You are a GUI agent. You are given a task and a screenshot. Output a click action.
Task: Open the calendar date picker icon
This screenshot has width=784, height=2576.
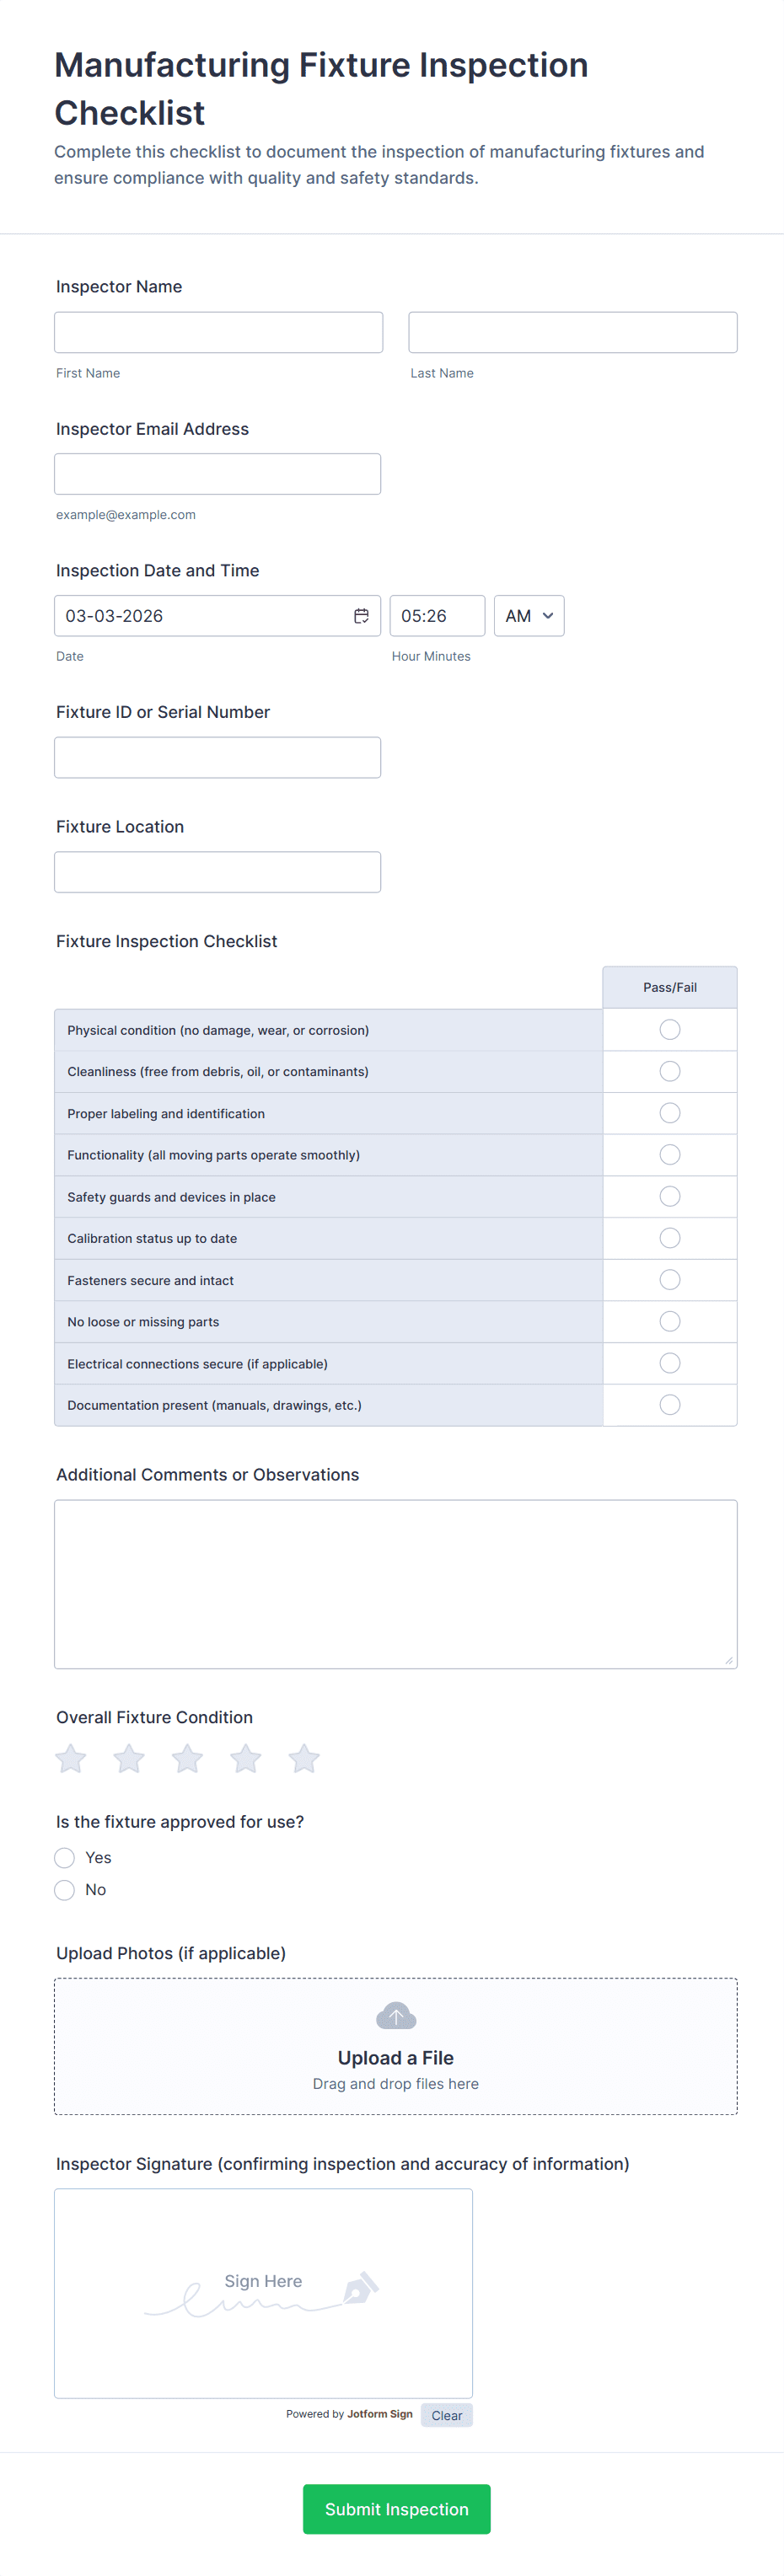pos(361,616)
